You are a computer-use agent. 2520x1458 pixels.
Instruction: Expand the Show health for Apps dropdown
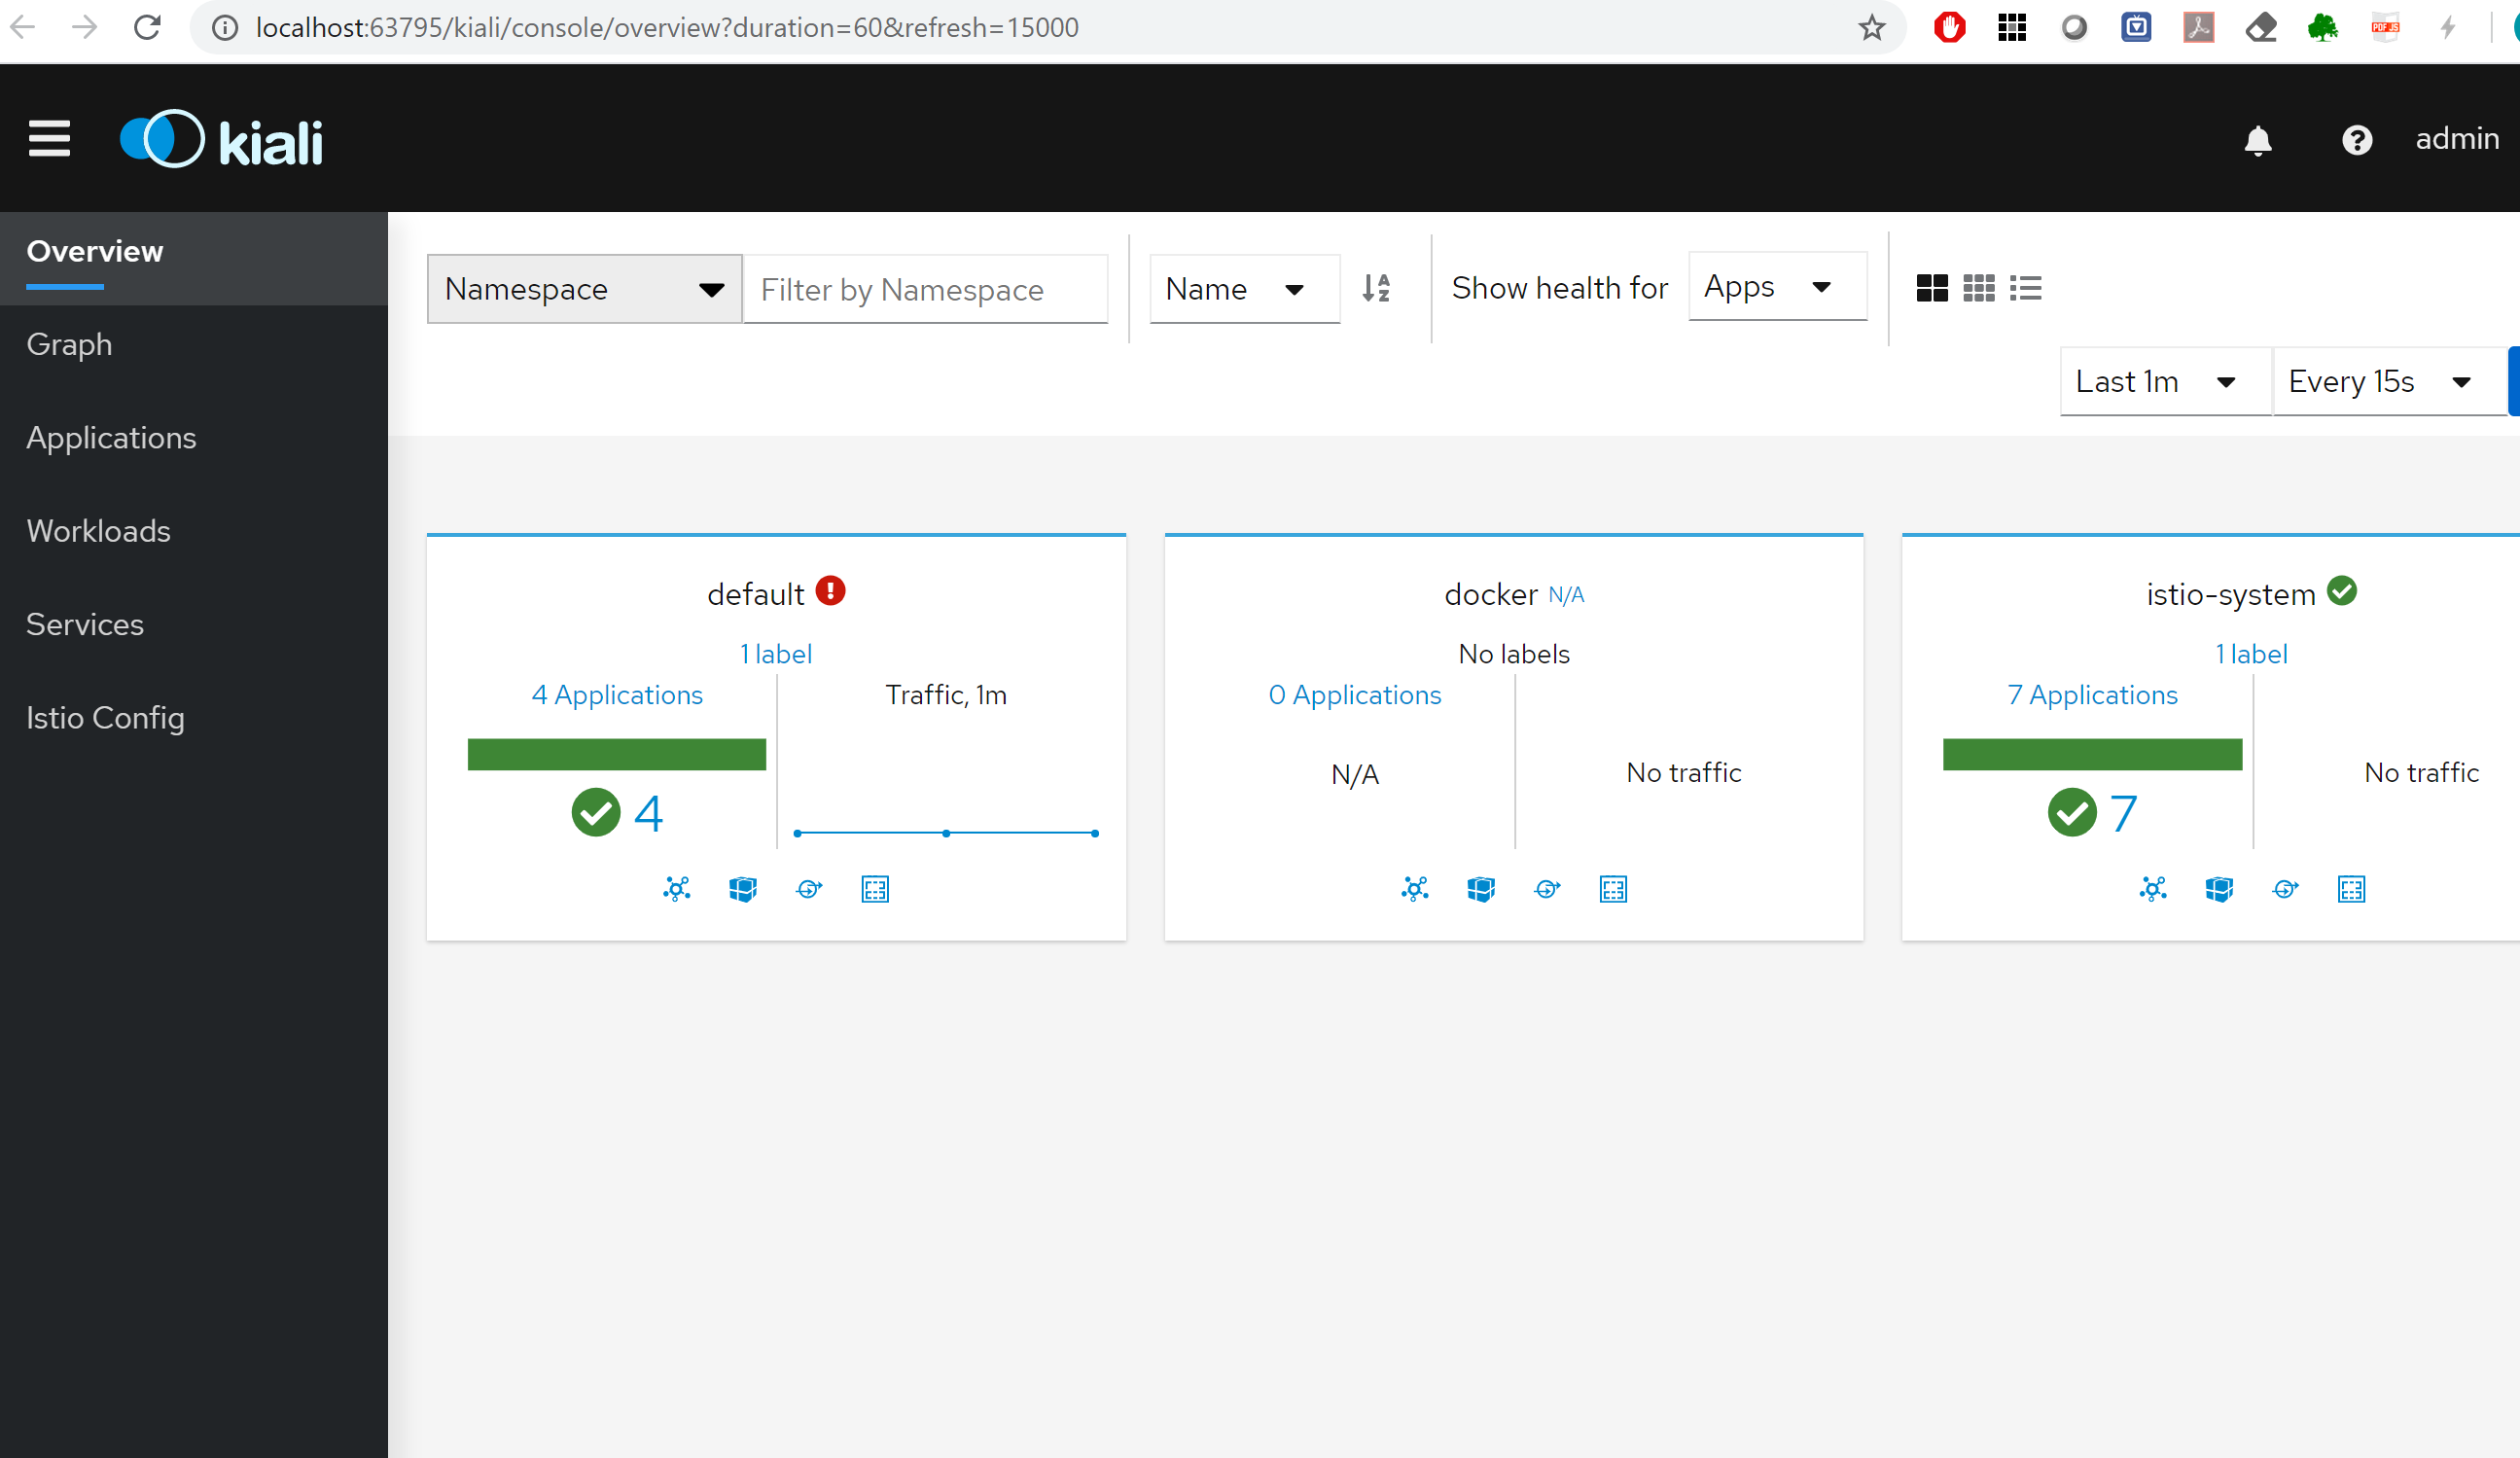[1776, 287]
